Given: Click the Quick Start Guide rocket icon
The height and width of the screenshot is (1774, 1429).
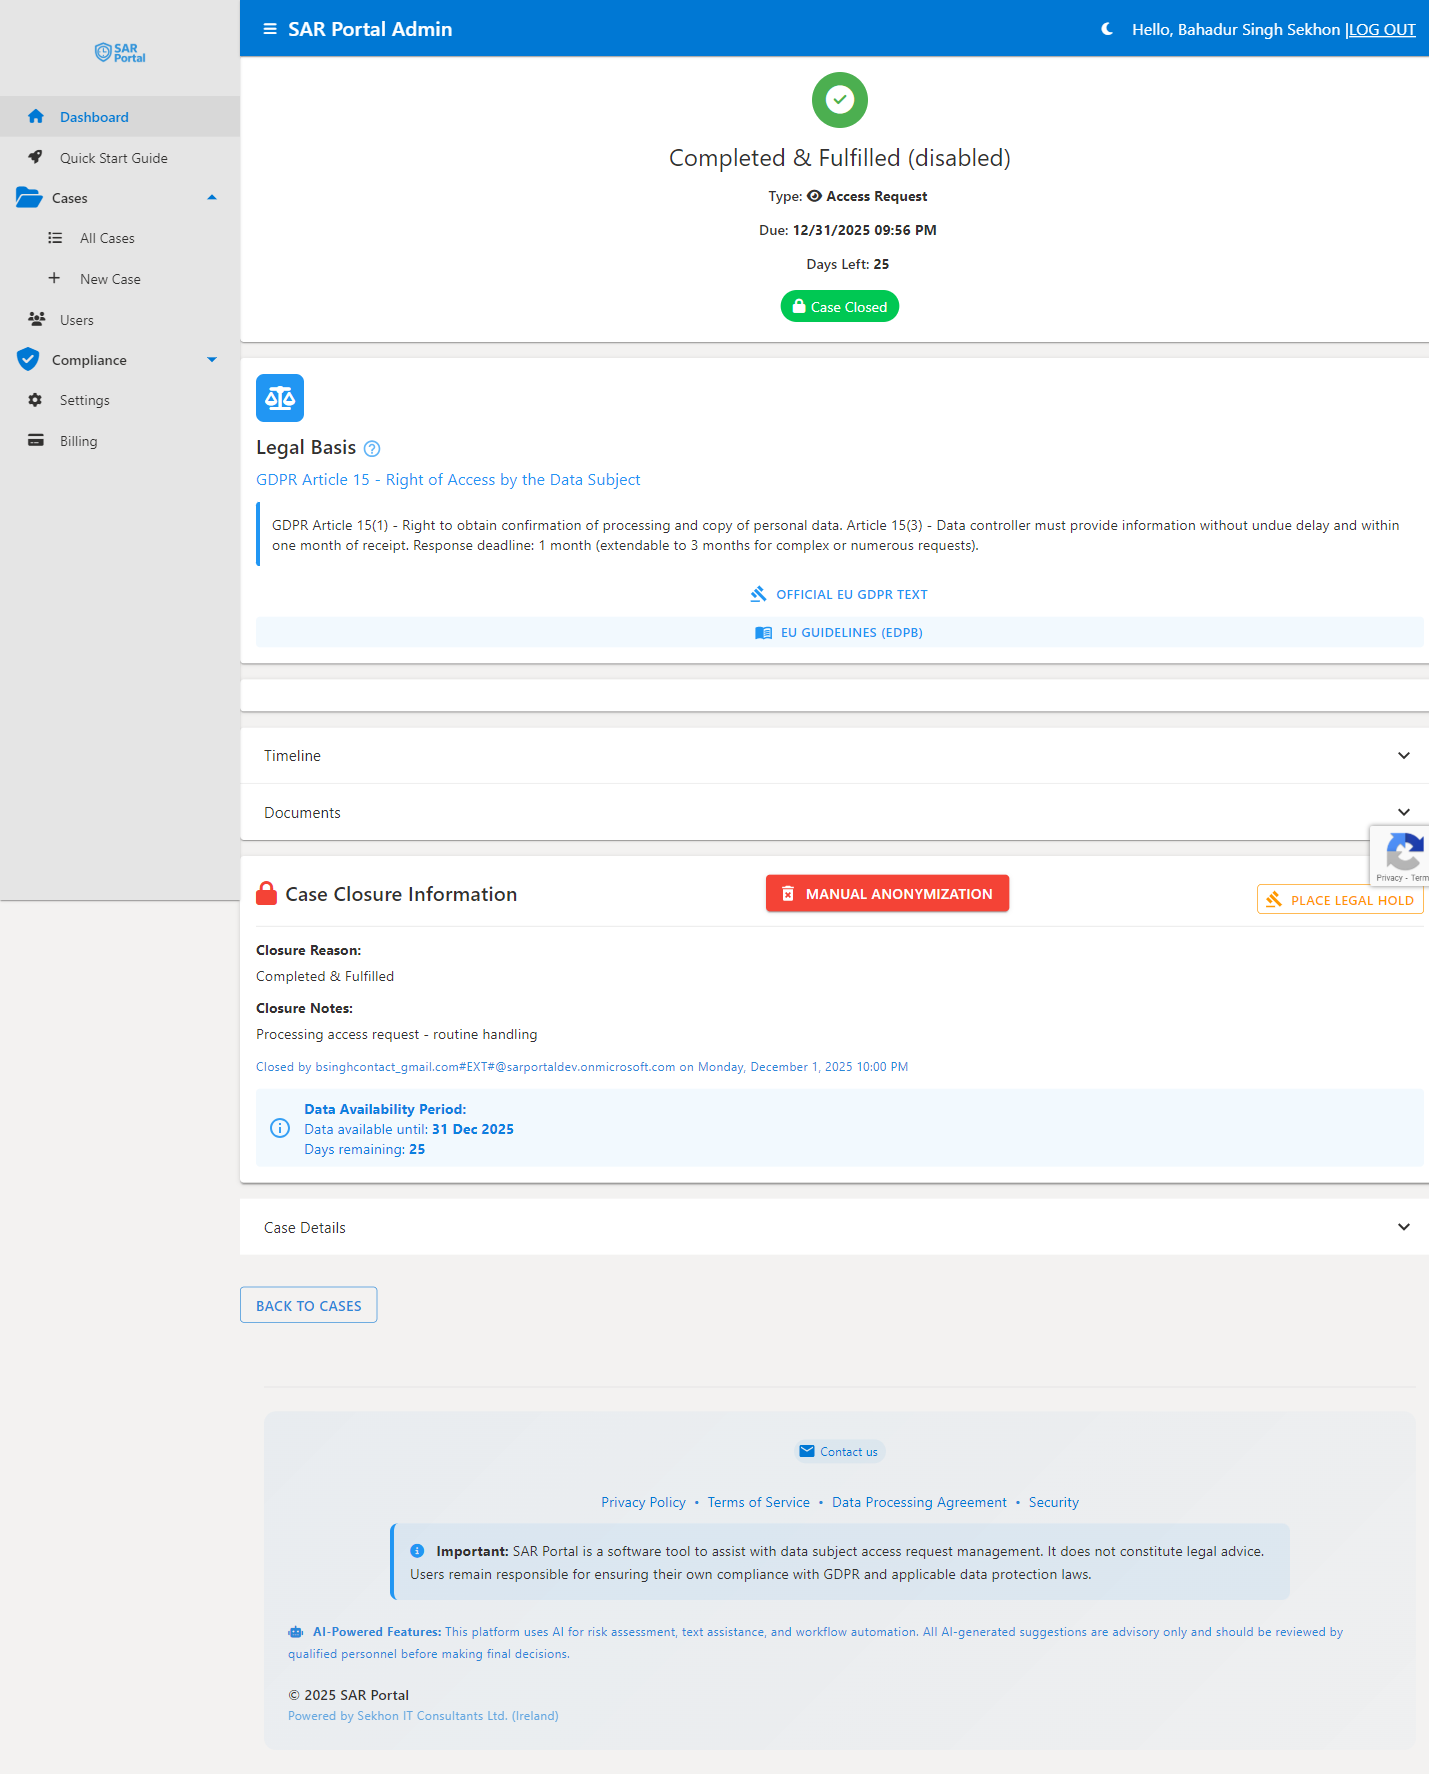Looking at the screenshot, I should pyautogui.click(x=36, y=157).
